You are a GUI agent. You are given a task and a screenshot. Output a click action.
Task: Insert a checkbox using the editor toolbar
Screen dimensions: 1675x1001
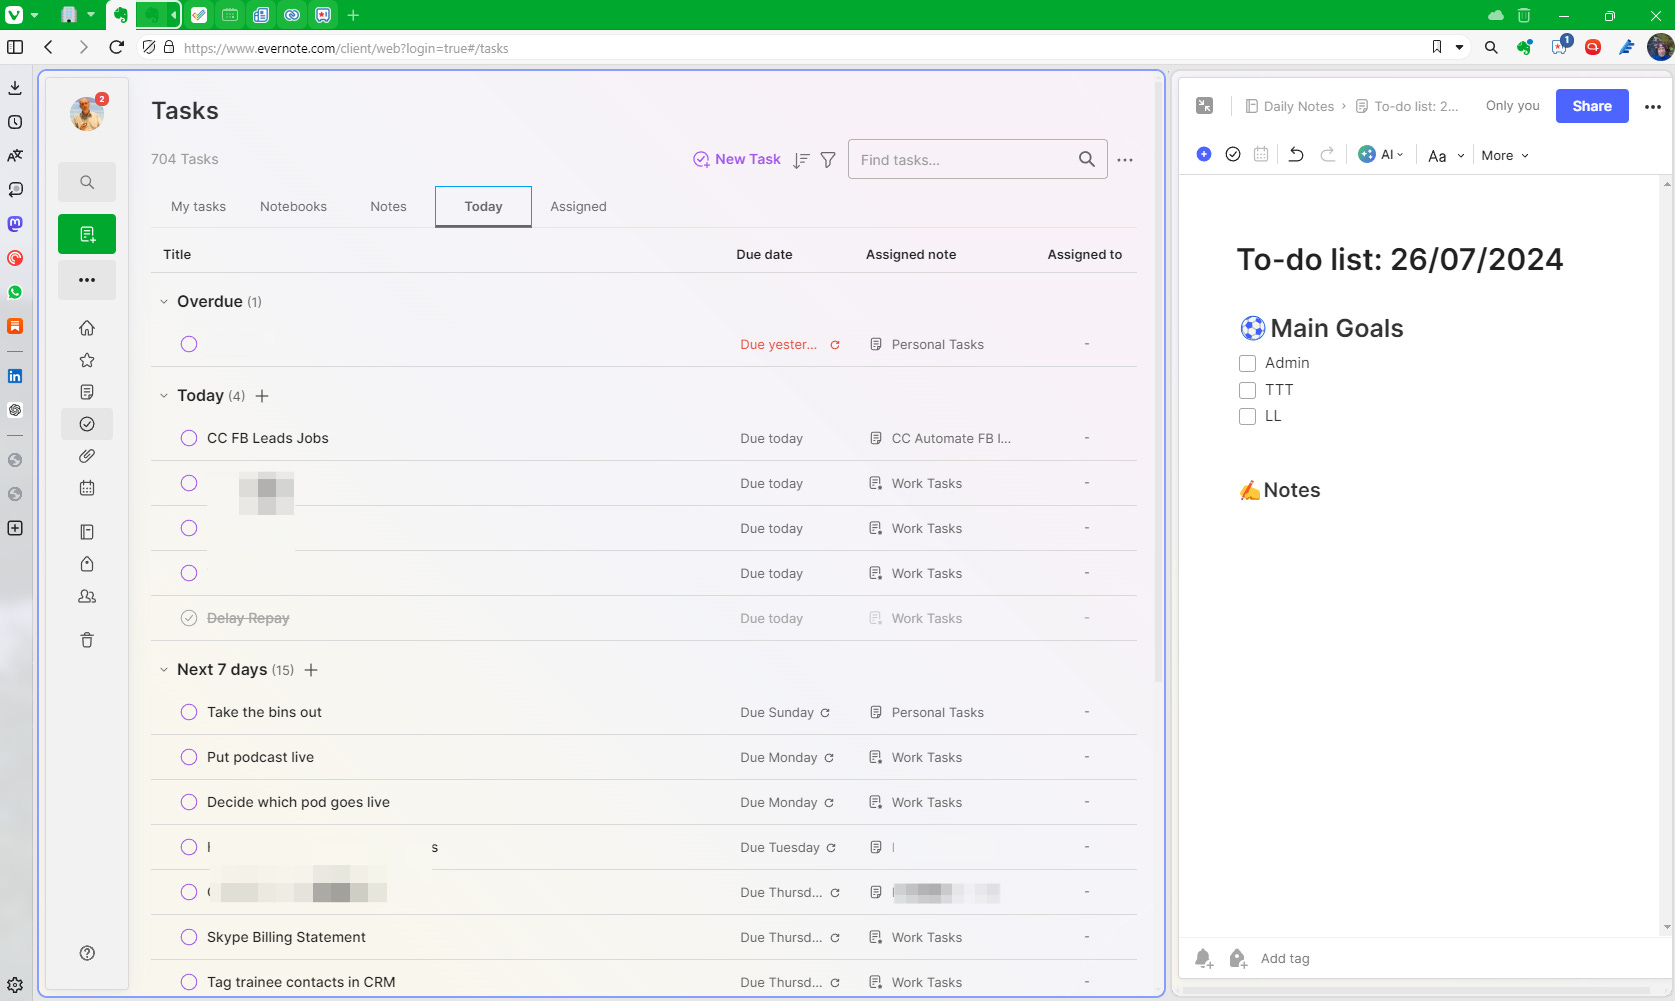[1233, 154]
